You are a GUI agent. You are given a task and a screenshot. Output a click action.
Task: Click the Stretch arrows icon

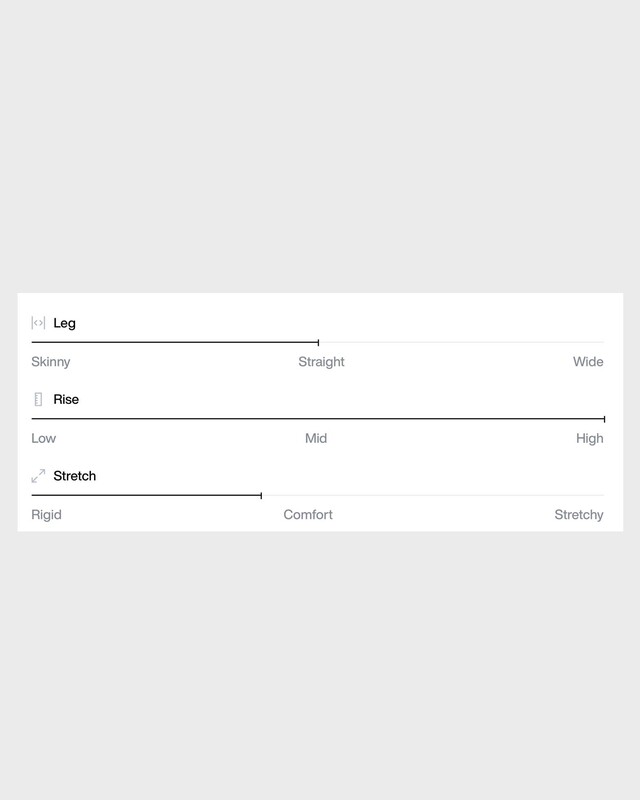tap(38, 476)
